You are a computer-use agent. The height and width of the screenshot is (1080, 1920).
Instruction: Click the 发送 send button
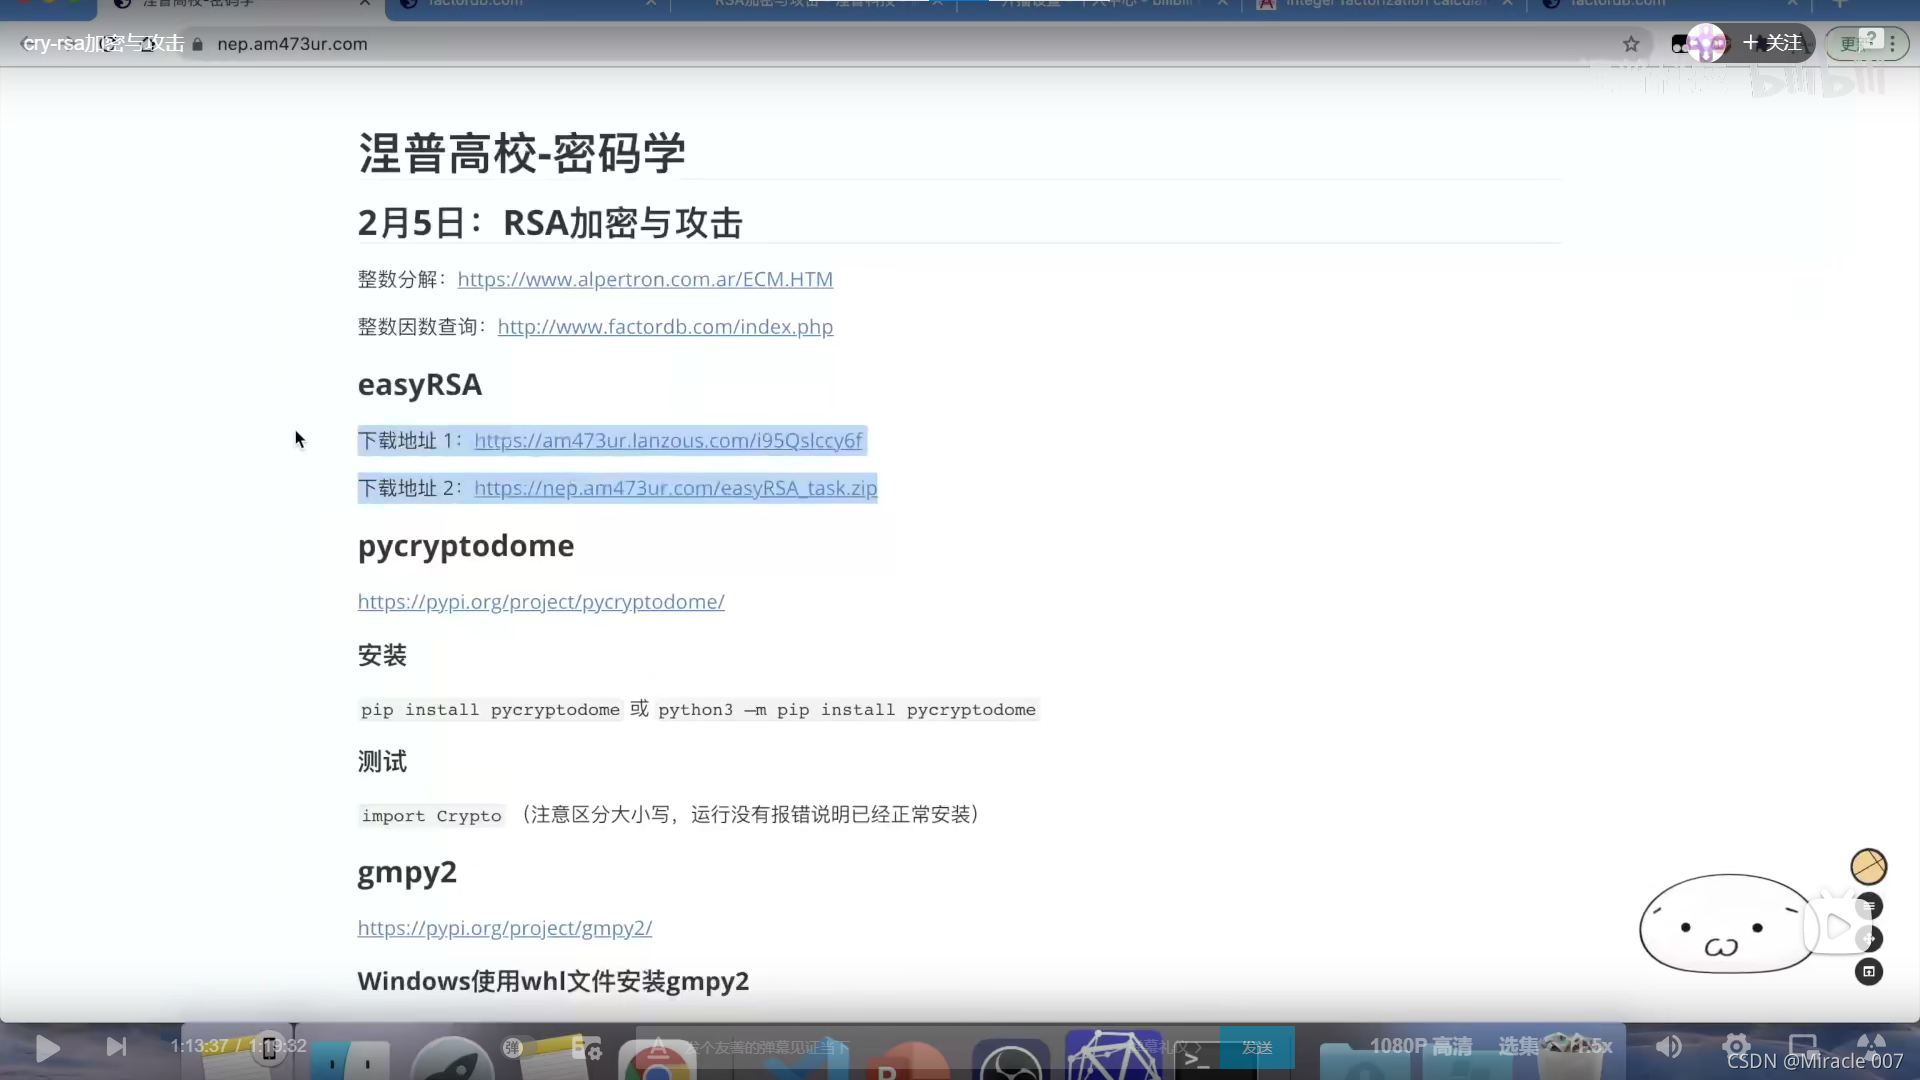(x=1257, y=1047)
